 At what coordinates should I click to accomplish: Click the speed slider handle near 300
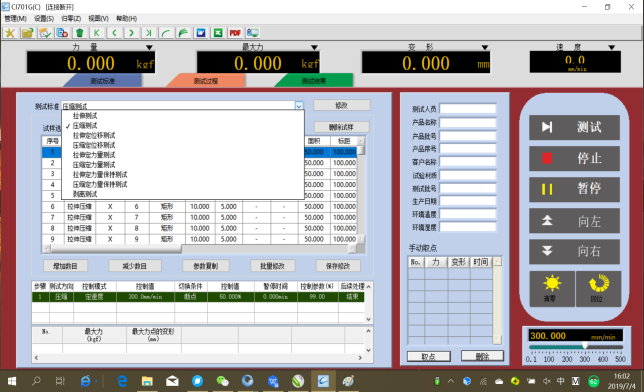[x=585, y=346]
